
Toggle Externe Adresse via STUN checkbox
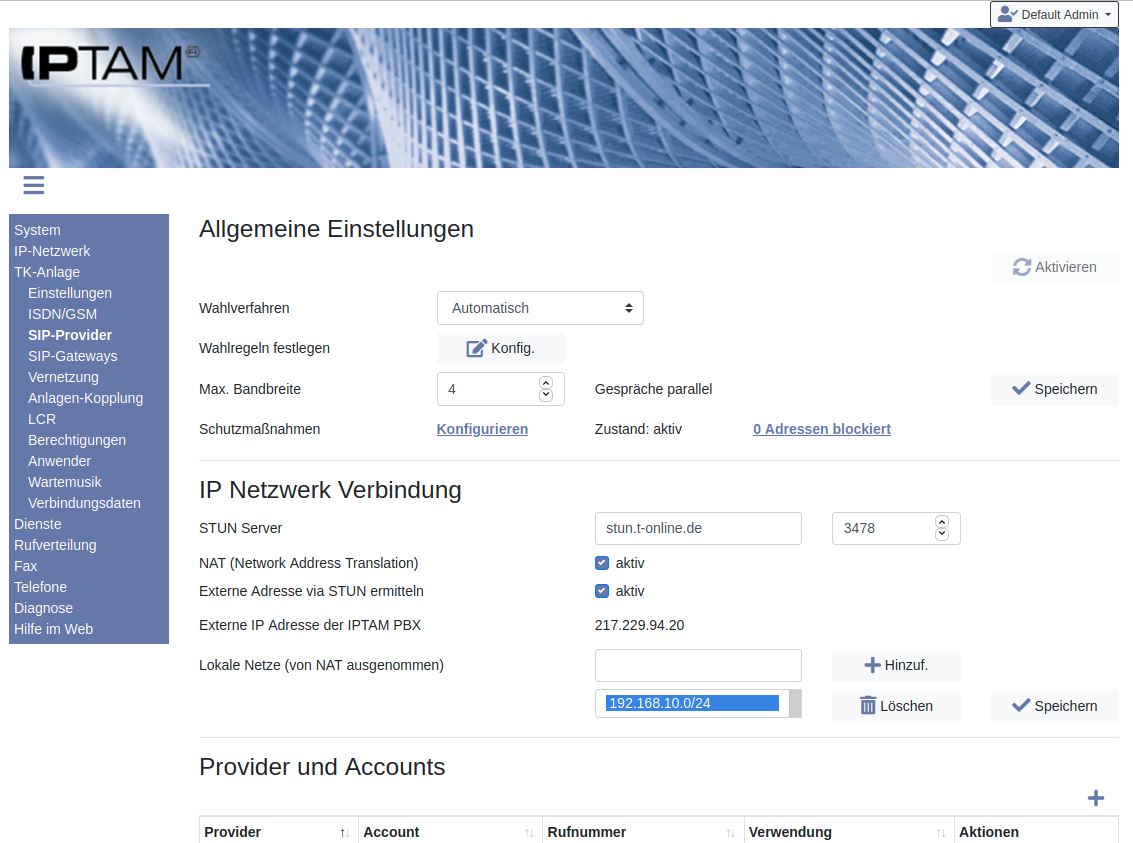pyautogui.click(x=602, y=591)
